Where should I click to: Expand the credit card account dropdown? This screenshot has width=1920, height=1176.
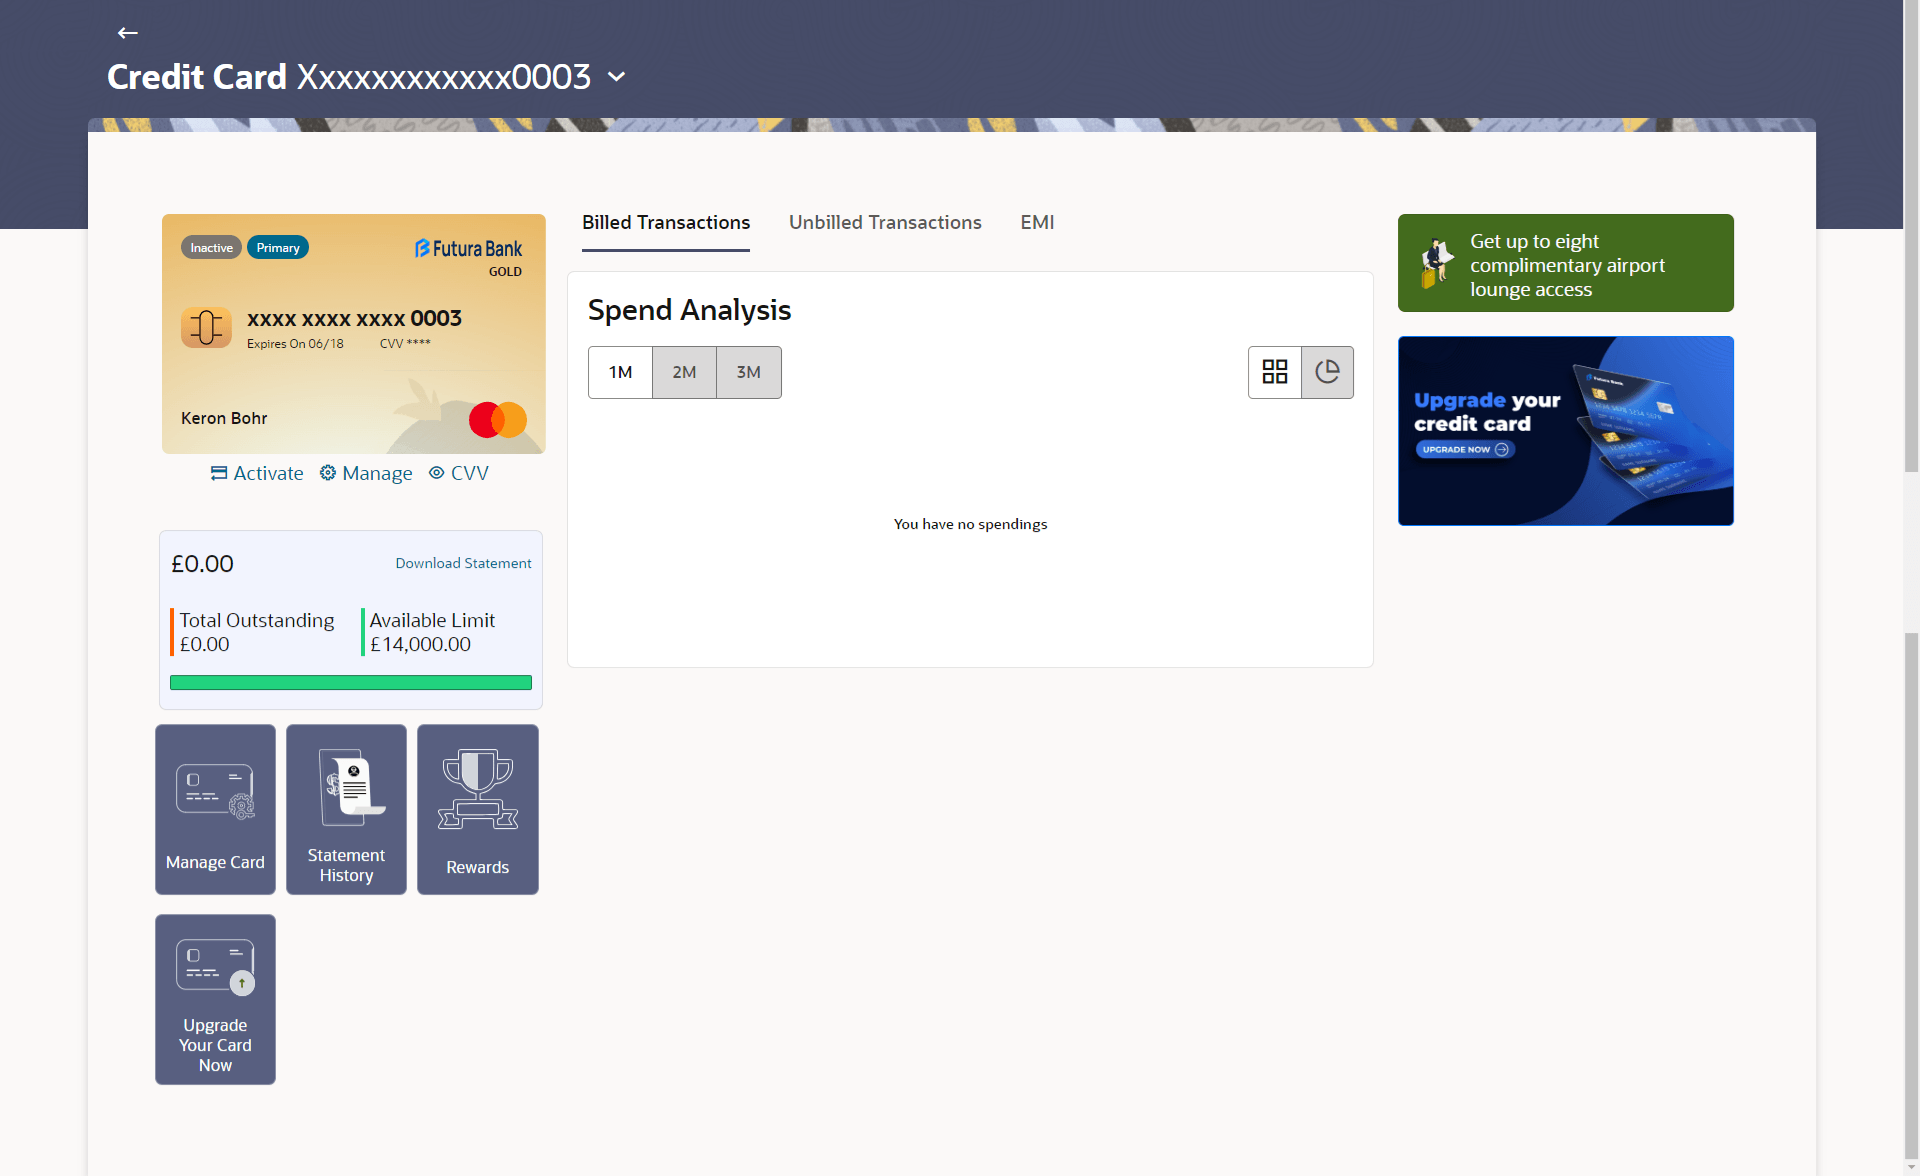click(617, 77)
